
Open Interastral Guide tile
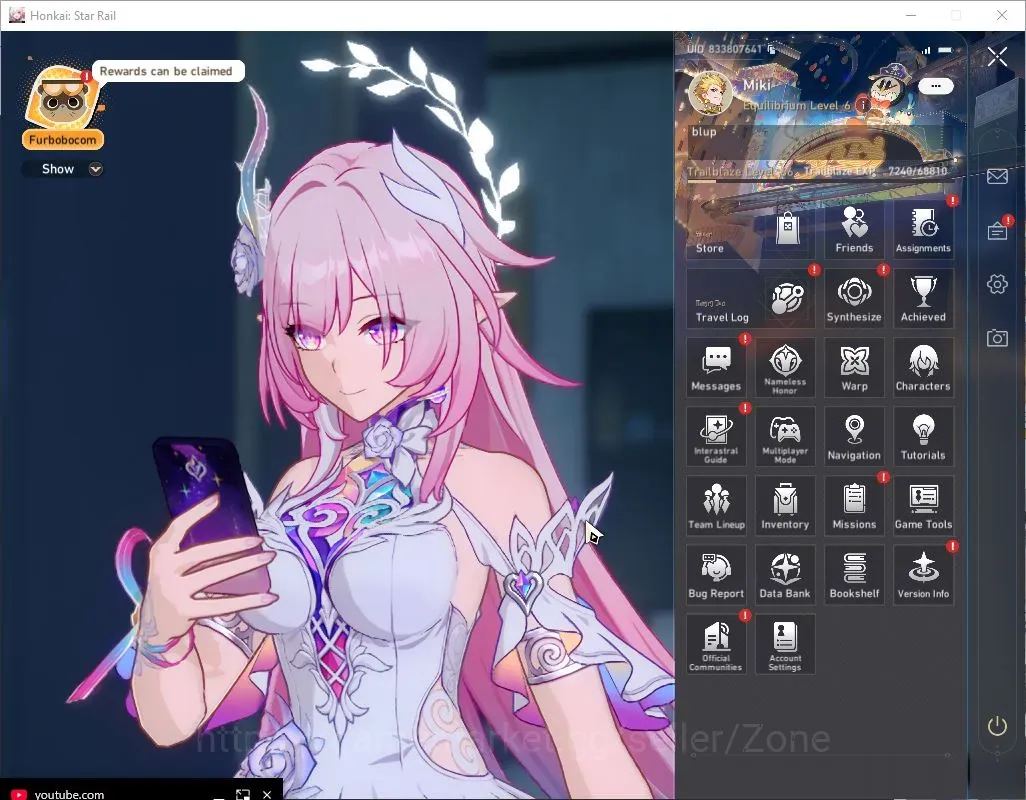point(716,436)
